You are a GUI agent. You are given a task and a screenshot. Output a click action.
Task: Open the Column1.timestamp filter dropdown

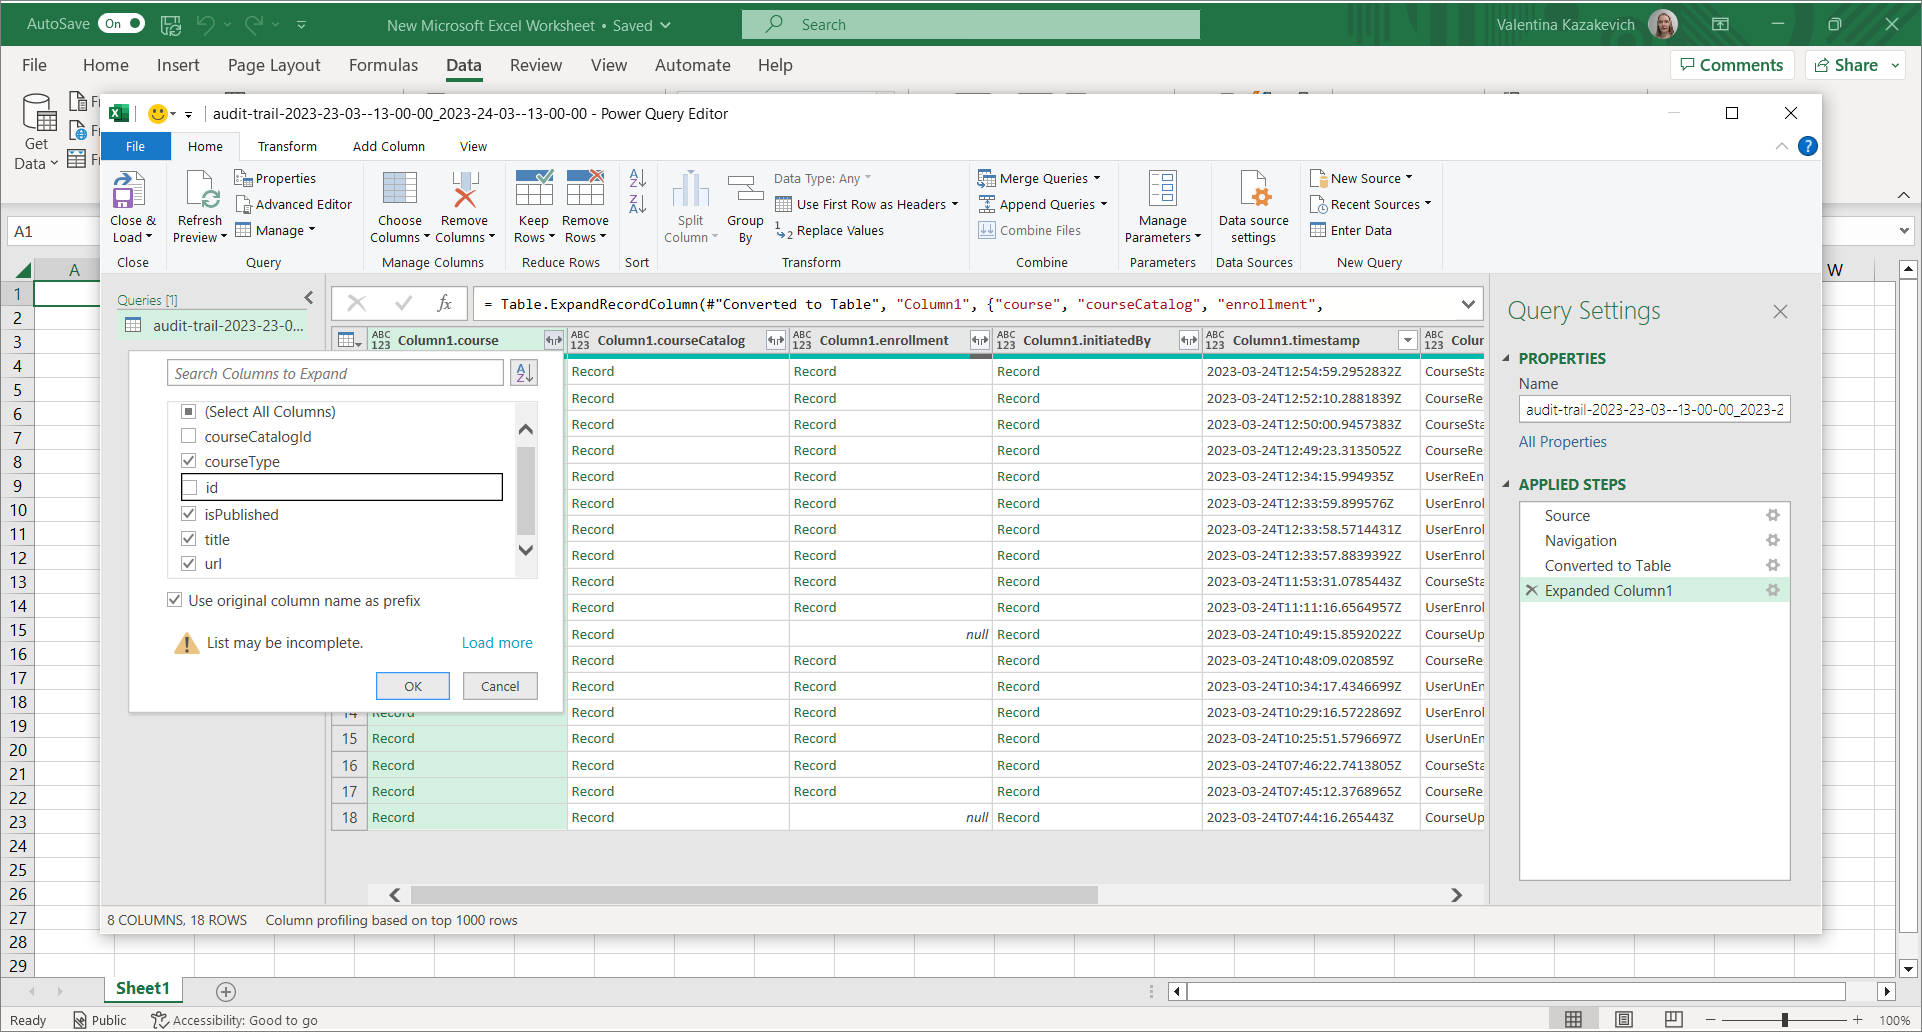coord(1407,341)
